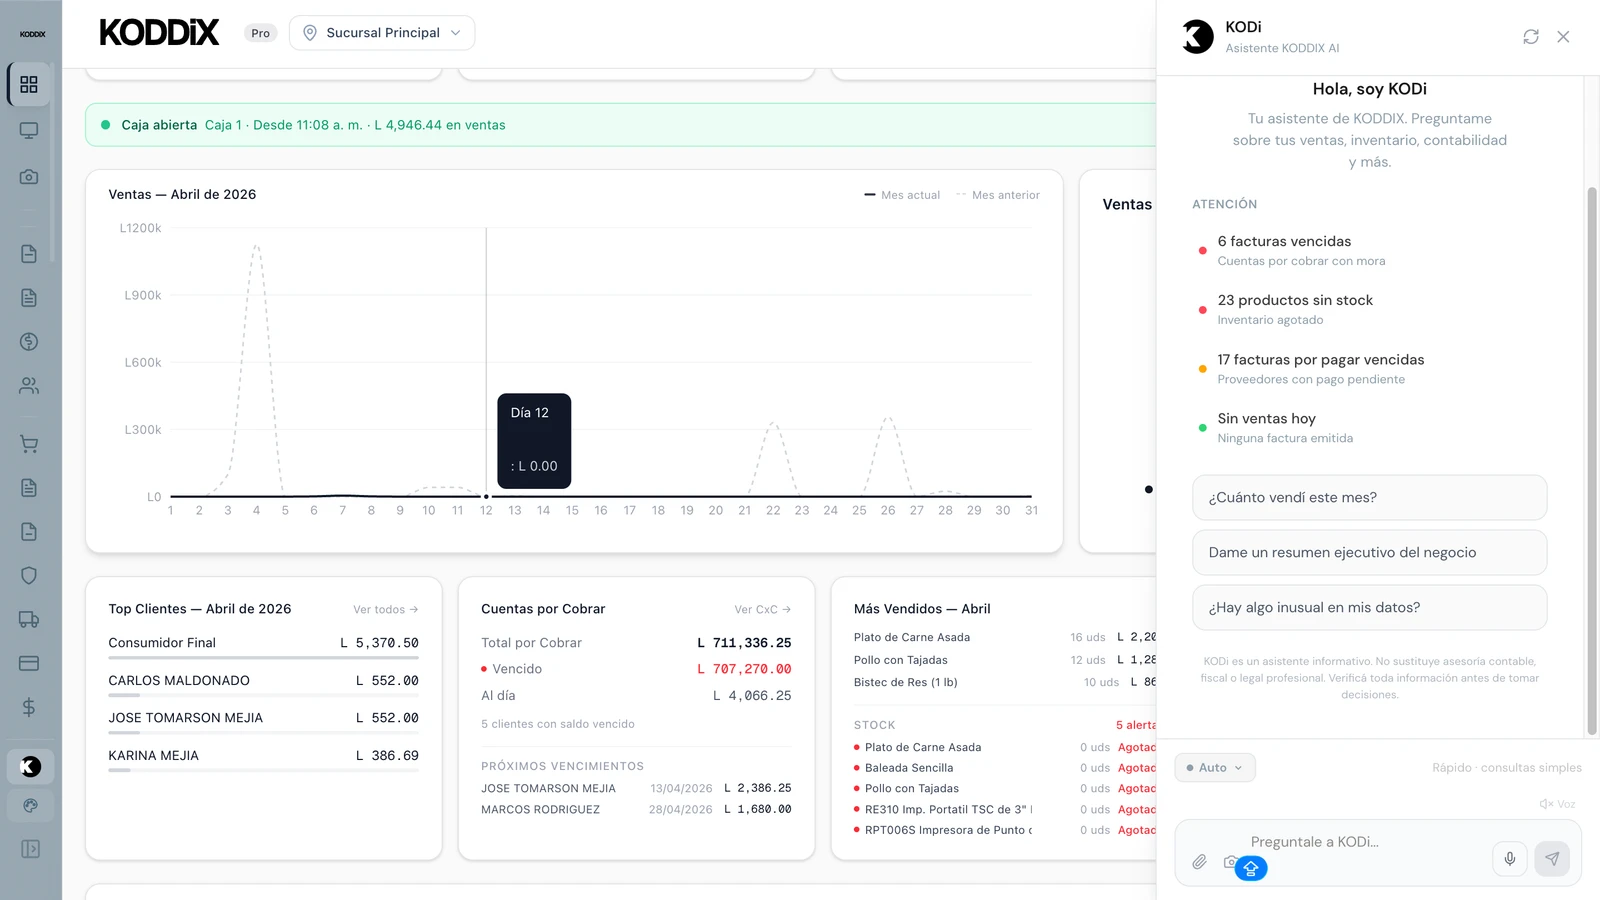Expand the sidebar with the panel toggle icon
The image size is (1600, 900).
[30, 849]
